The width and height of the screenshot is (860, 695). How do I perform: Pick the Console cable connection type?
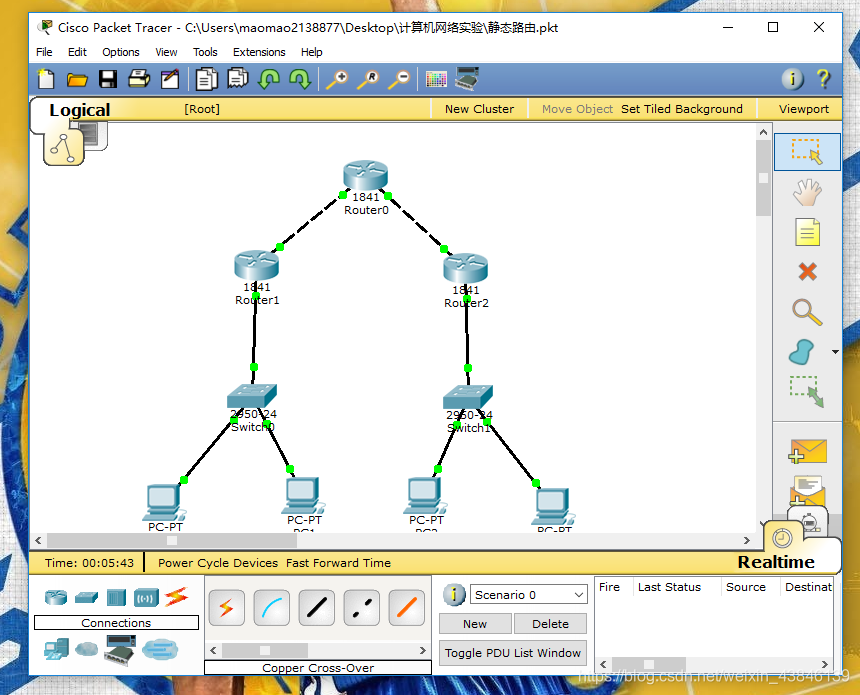[271, 608]
